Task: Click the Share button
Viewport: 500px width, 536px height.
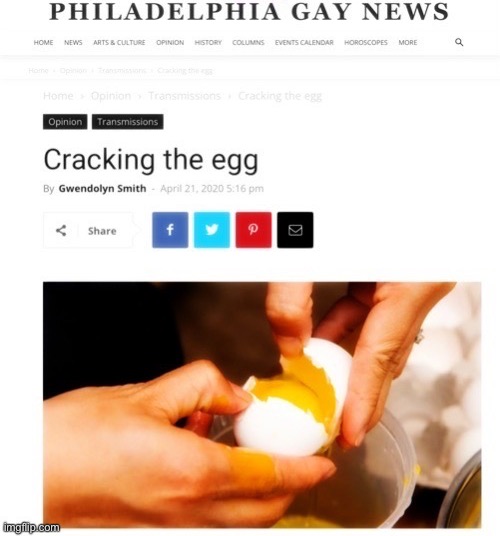Action: click(x=88, y=230)
